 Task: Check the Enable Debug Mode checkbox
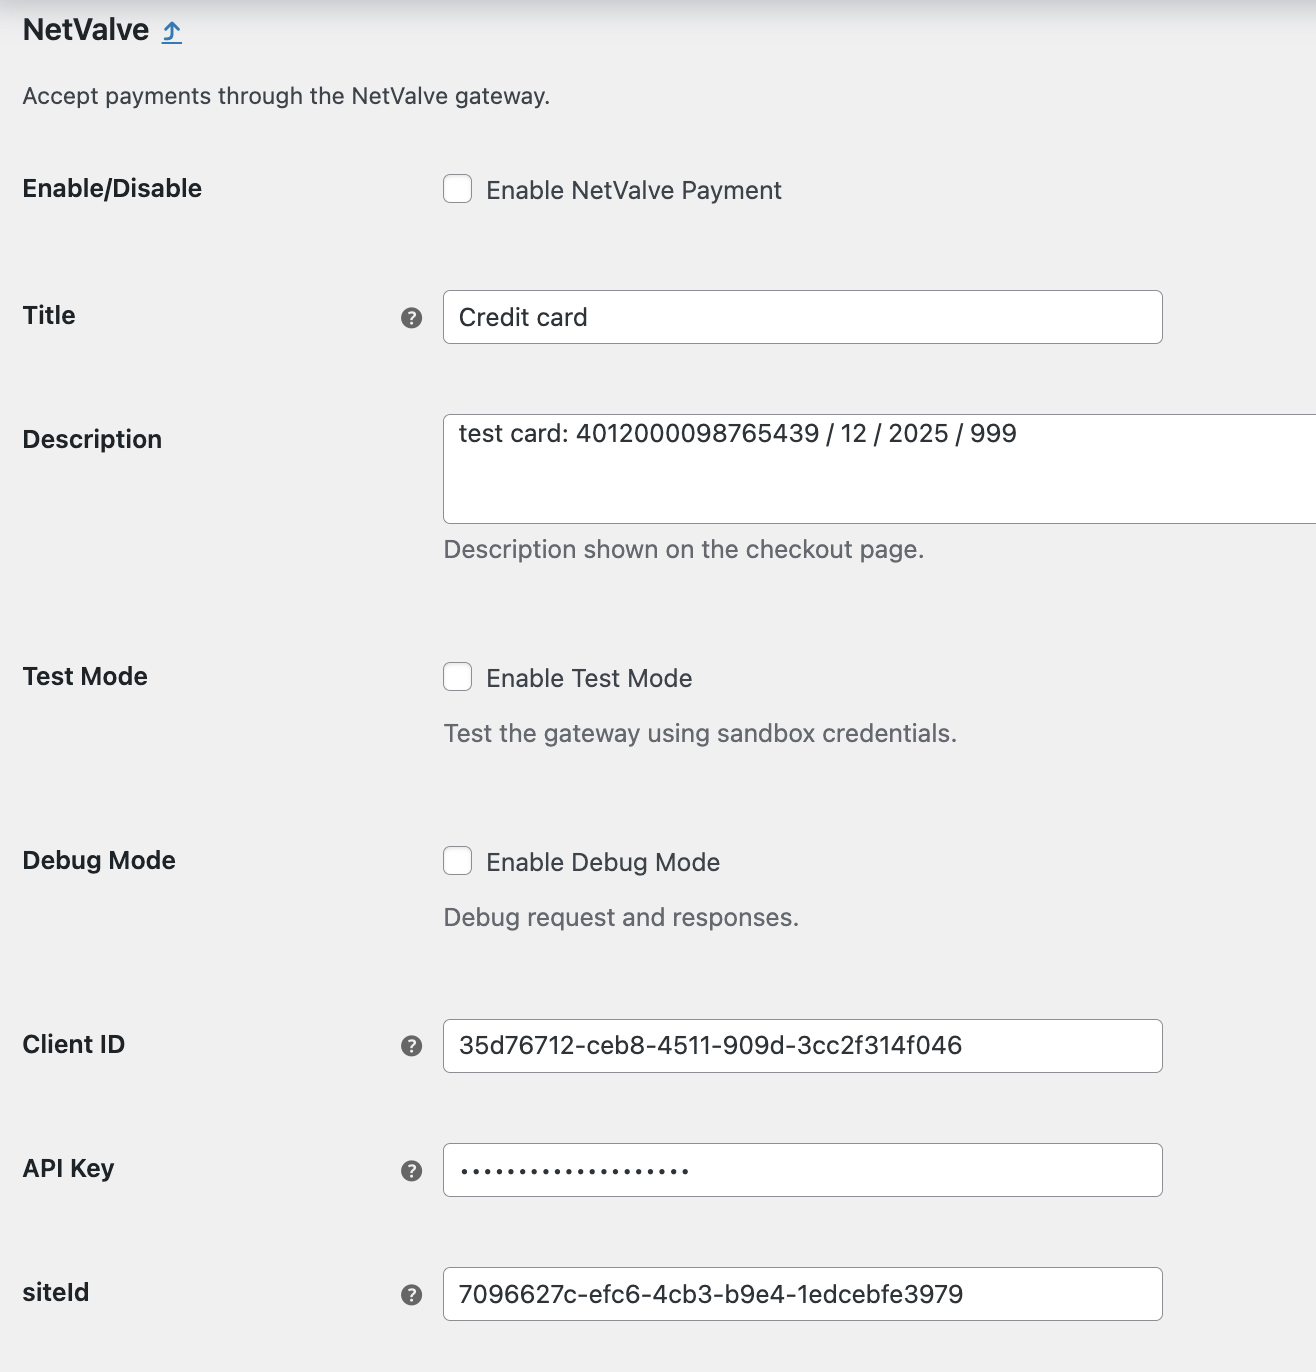(x=458, y=861)
